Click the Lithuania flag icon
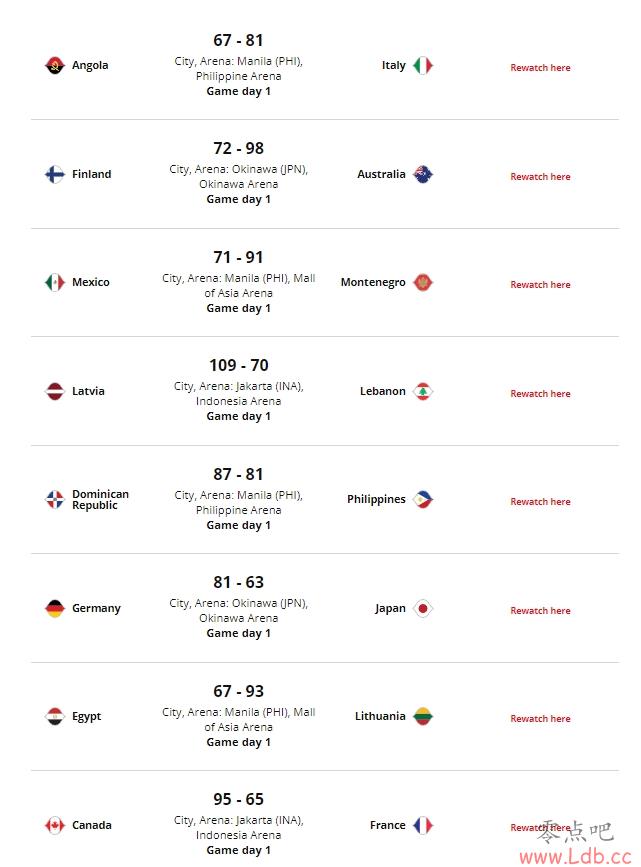This screenshot has width=641, height=867. (x=423, y=717)
